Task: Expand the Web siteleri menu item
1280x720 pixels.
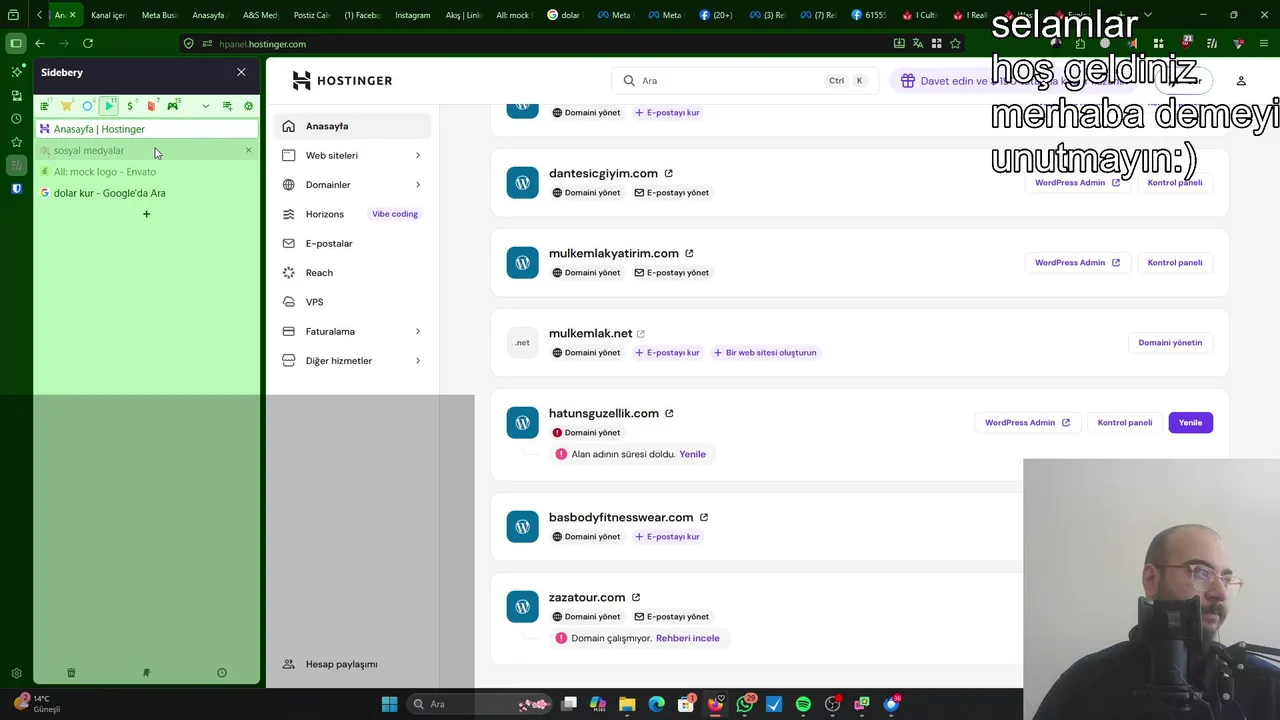Action: tap(353, 155)
